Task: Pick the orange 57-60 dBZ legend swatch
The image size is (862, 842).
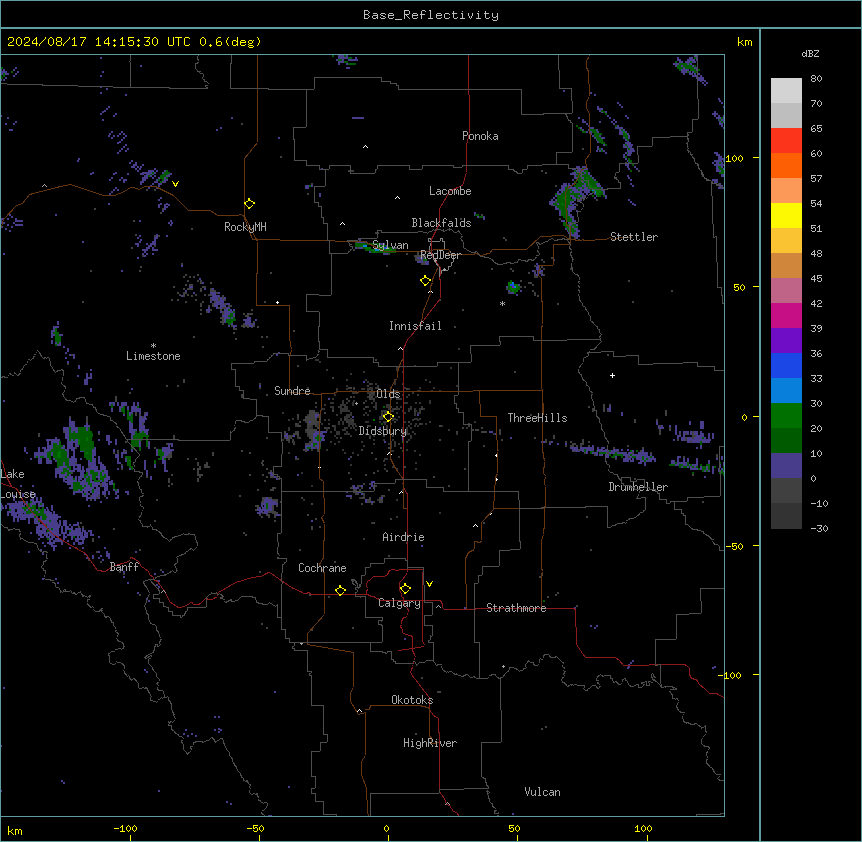Action: pos(786,165)
